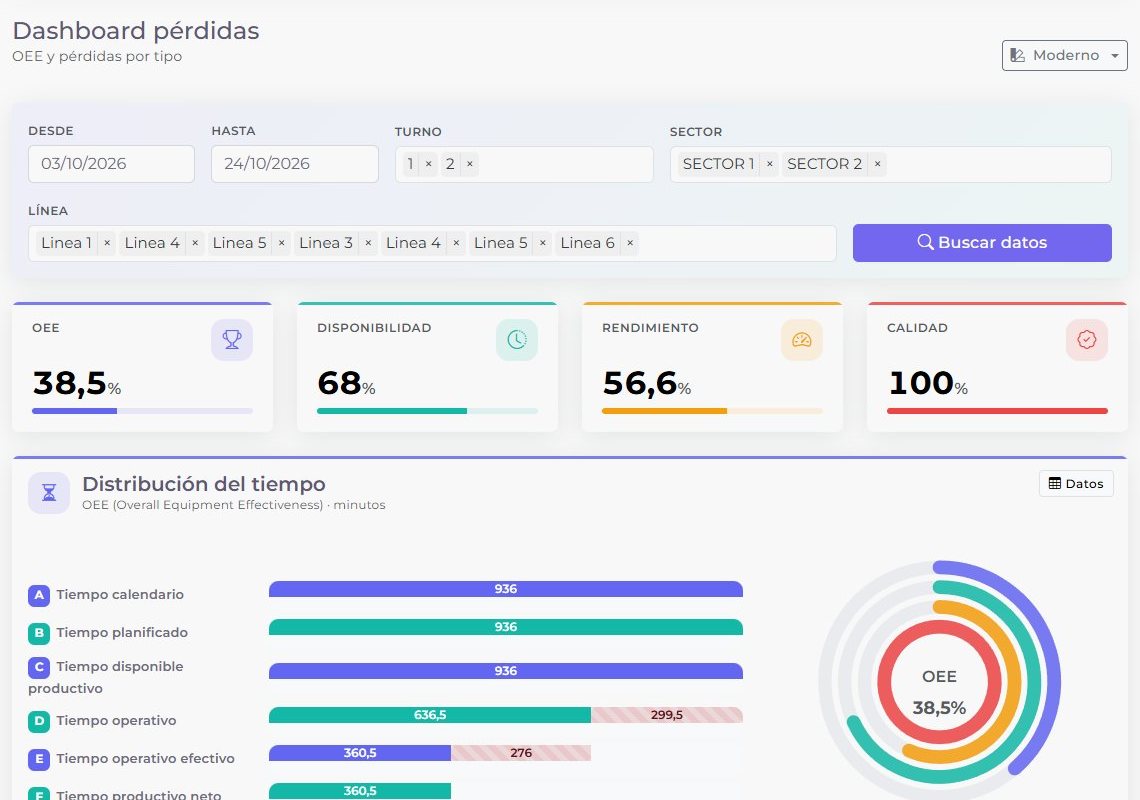Click the OEE trophy icon
Viewport: 1140px width, 800px height.
(x=232, y=340)
